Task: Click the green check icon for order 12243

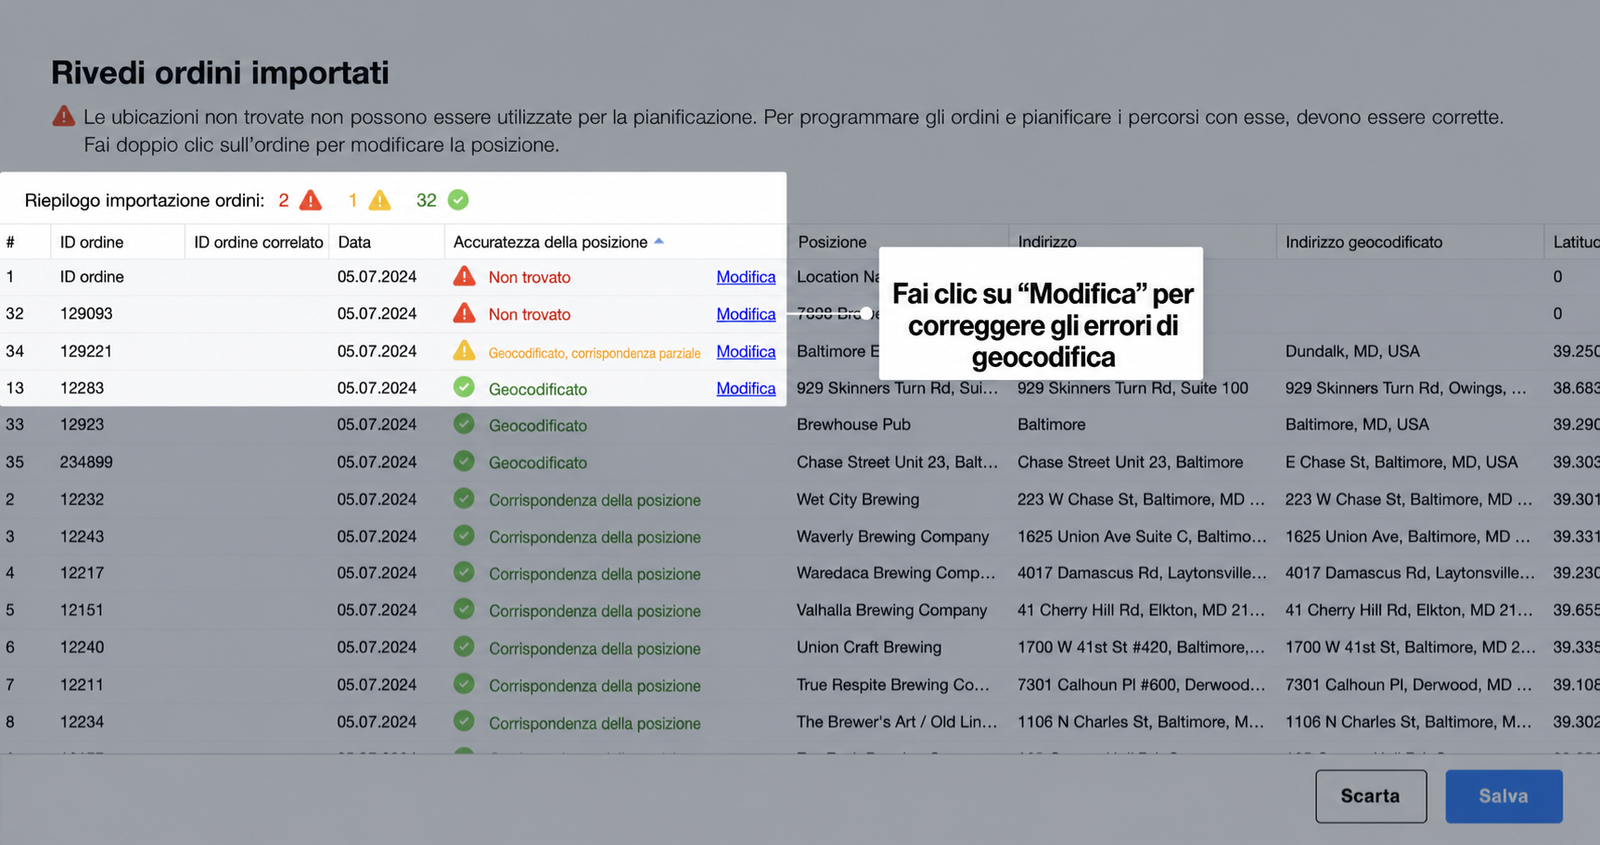Action: (x=464, y=535)
